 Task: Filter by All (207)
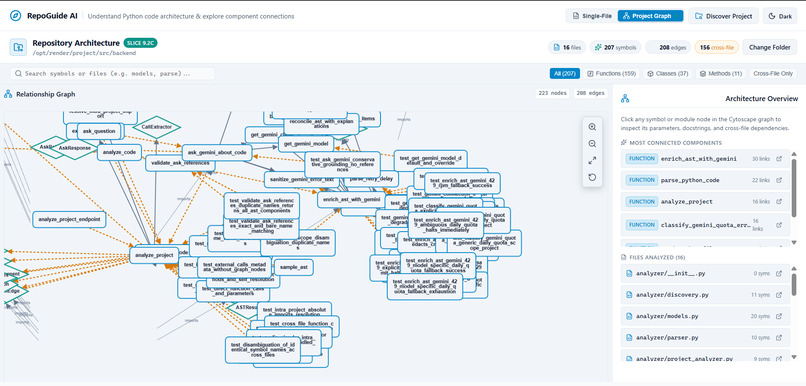tap(564, 73)
